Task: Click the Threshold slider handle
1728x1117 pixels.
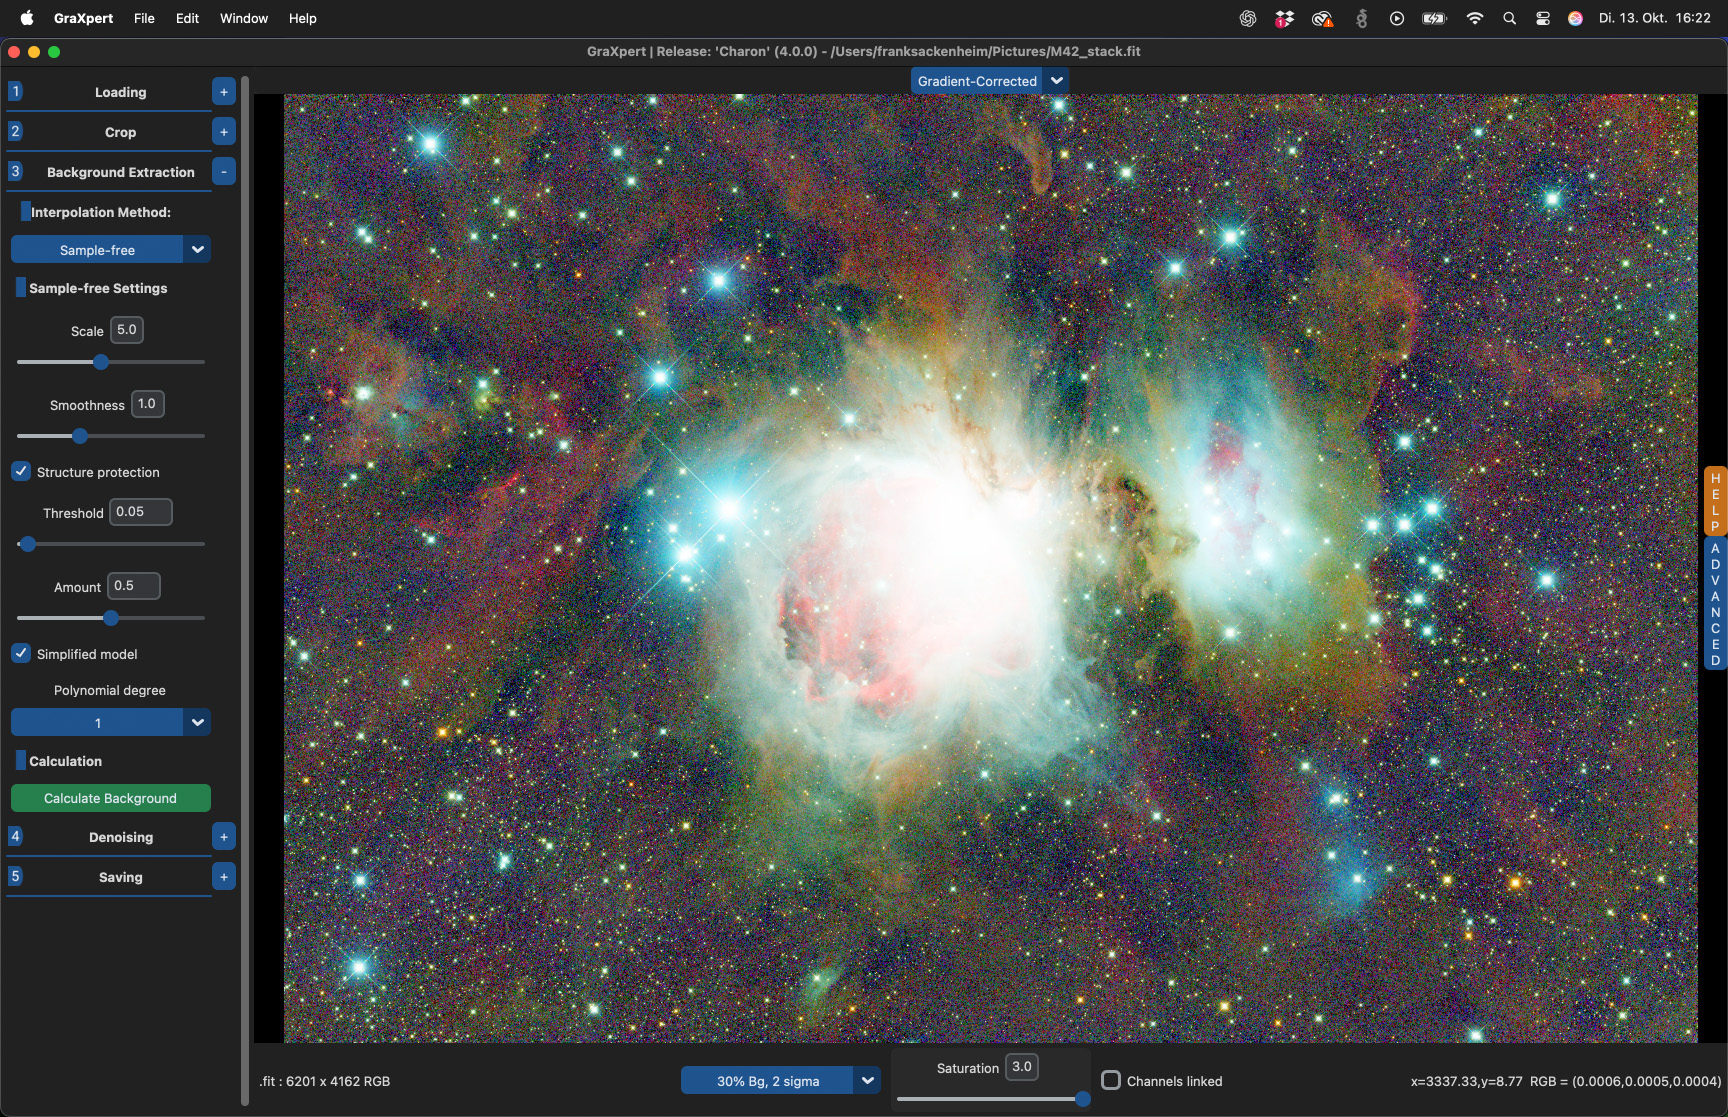Action: tap(28, 544)
